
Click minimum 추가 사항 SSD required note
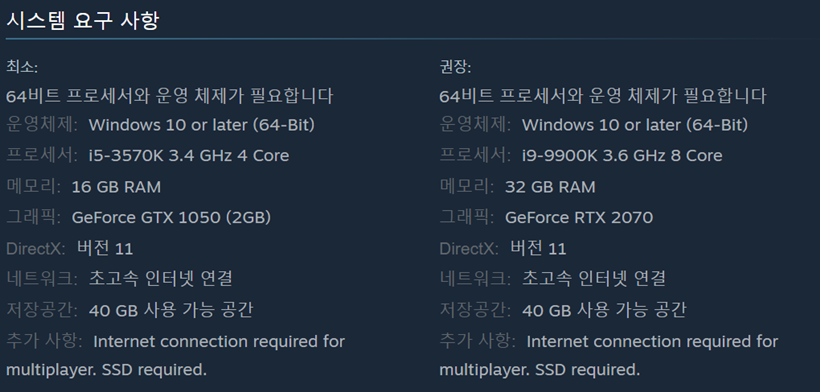coord(175,355)
